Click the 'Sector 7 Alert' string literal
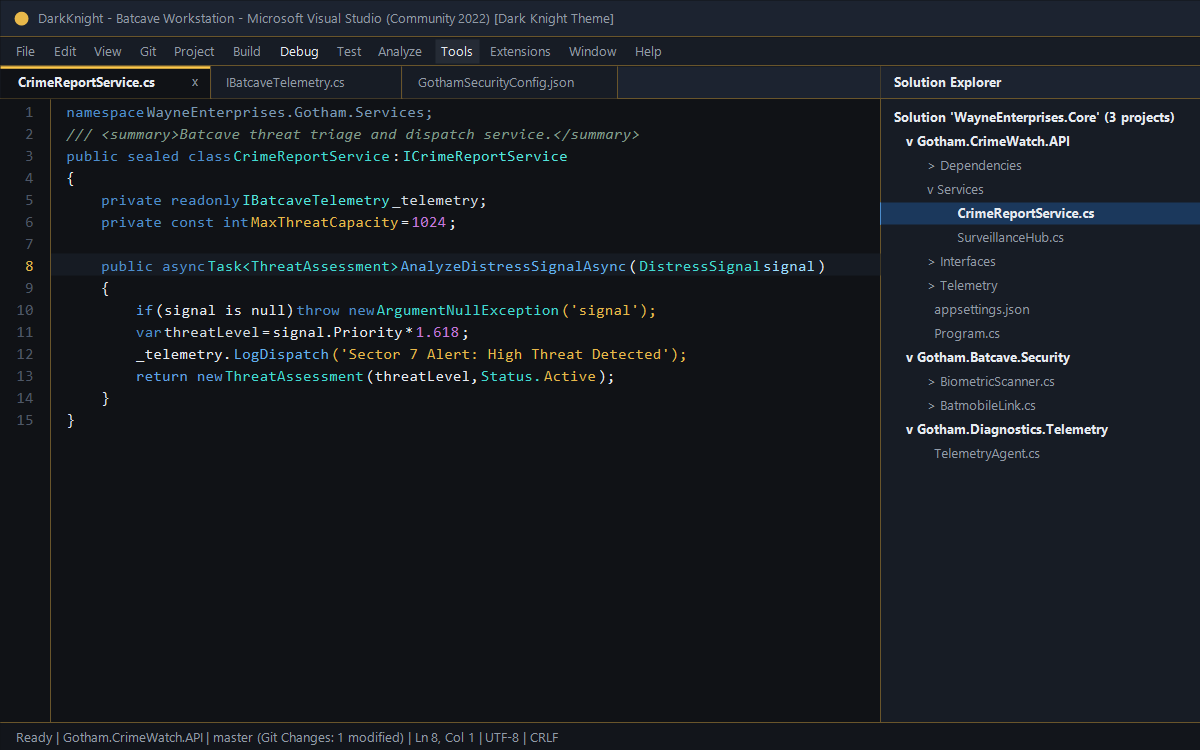The image size is (1200, 750). (x=507, y=354)
